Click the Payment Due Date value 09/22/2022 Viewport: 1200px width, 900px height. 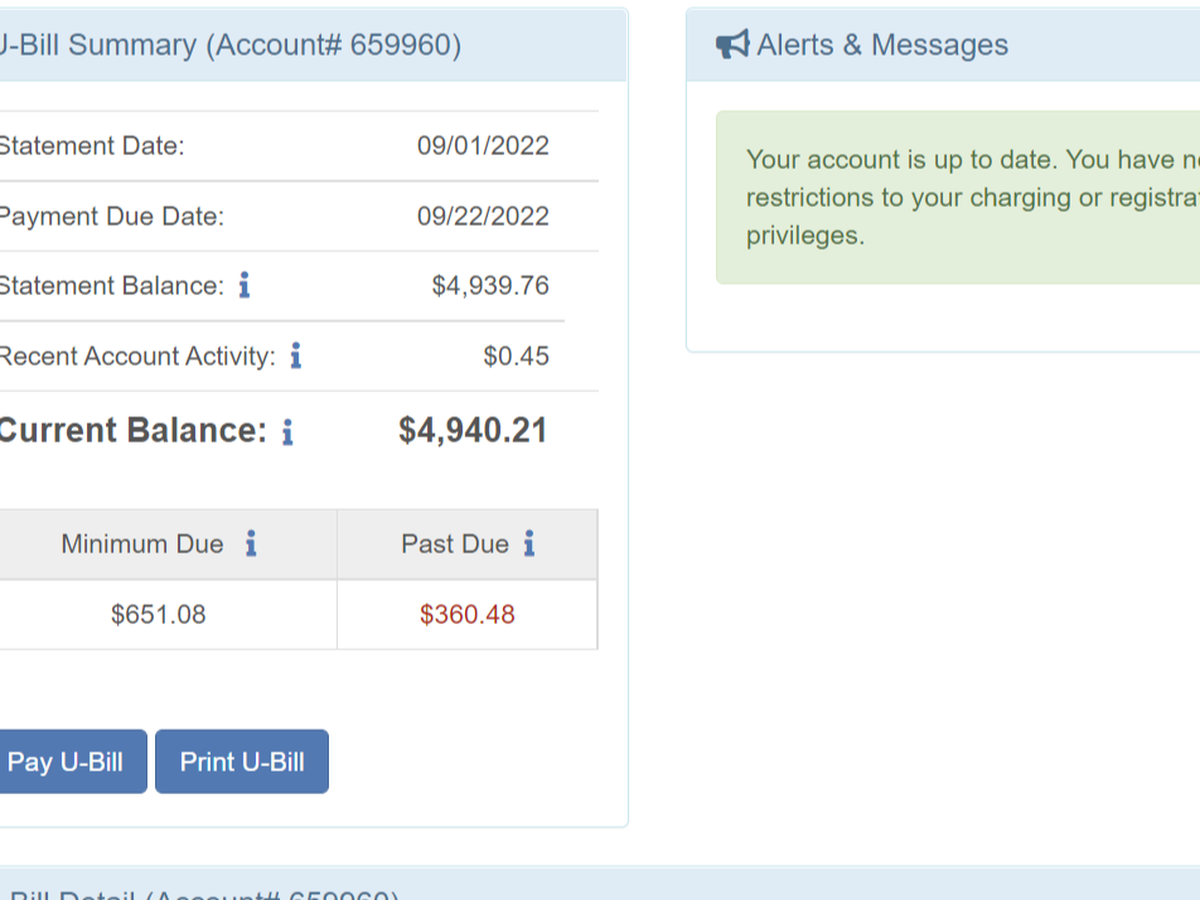coord(483,216)
